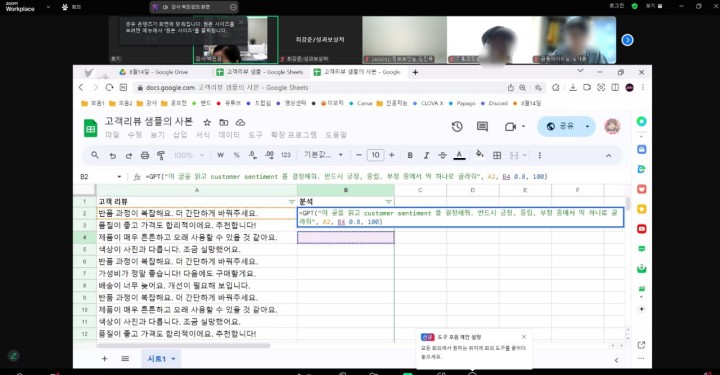720x375 pixels.
Task: Apply strikethrough from the toolbar
Action: click(442, 155)
